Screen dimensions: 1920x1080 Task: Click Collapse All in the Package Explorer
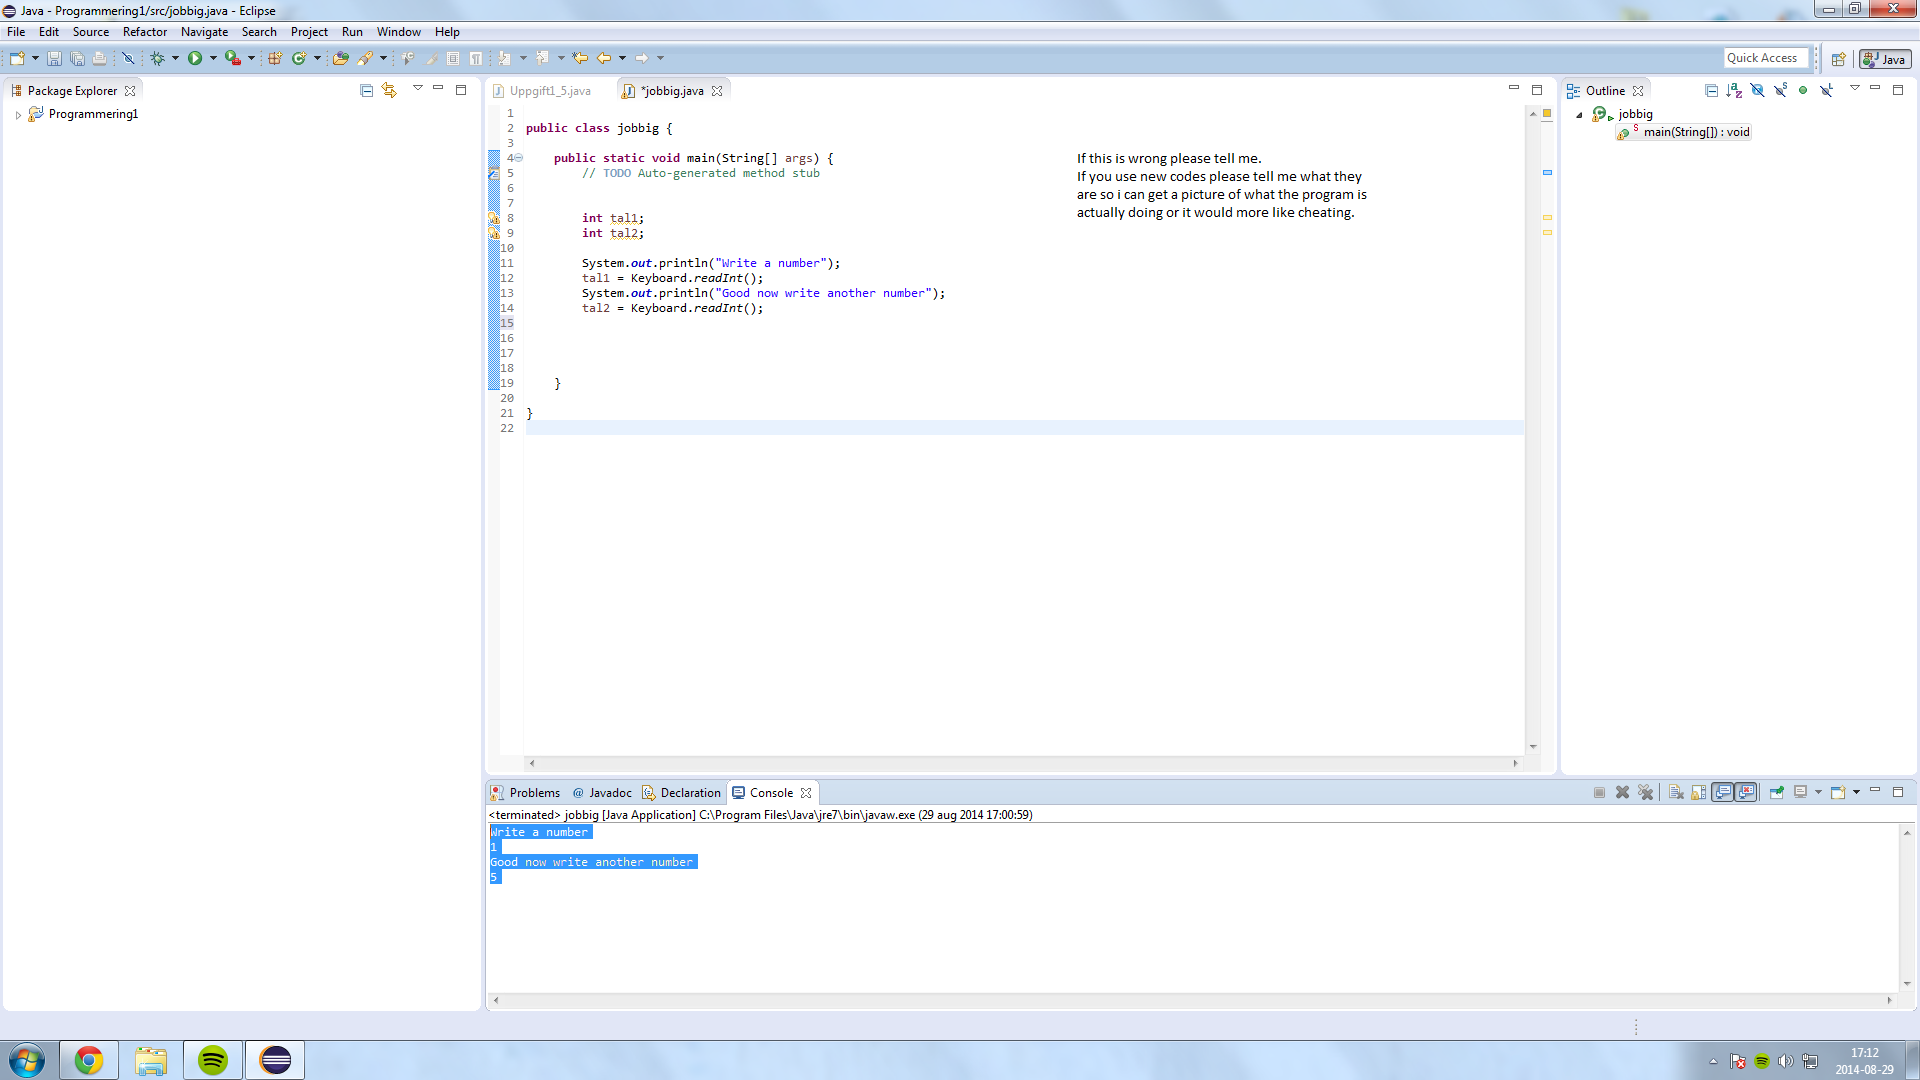pyautogui.click(x=366, y=90)
